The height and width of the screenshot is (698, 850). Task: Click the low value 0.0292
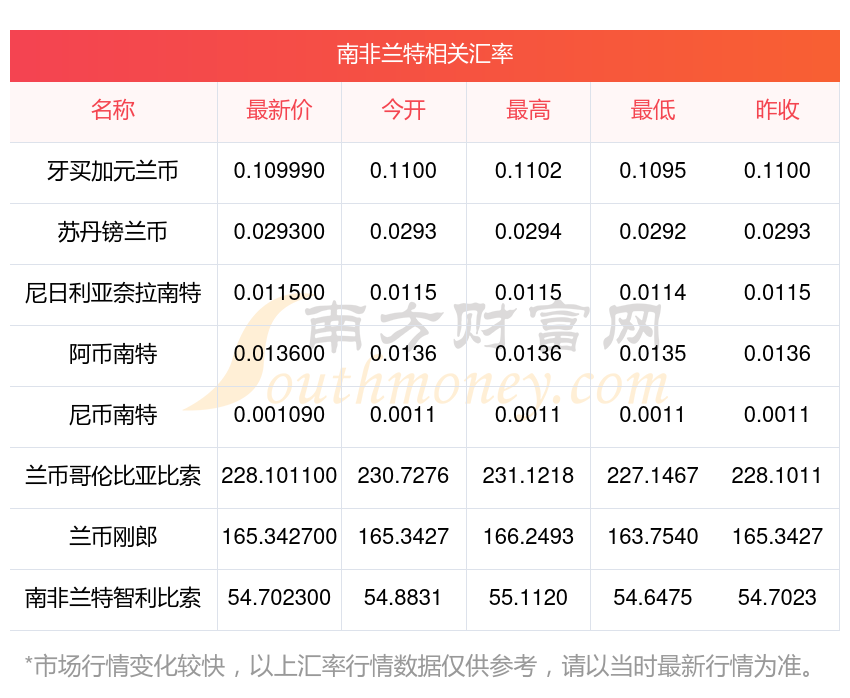653,232
